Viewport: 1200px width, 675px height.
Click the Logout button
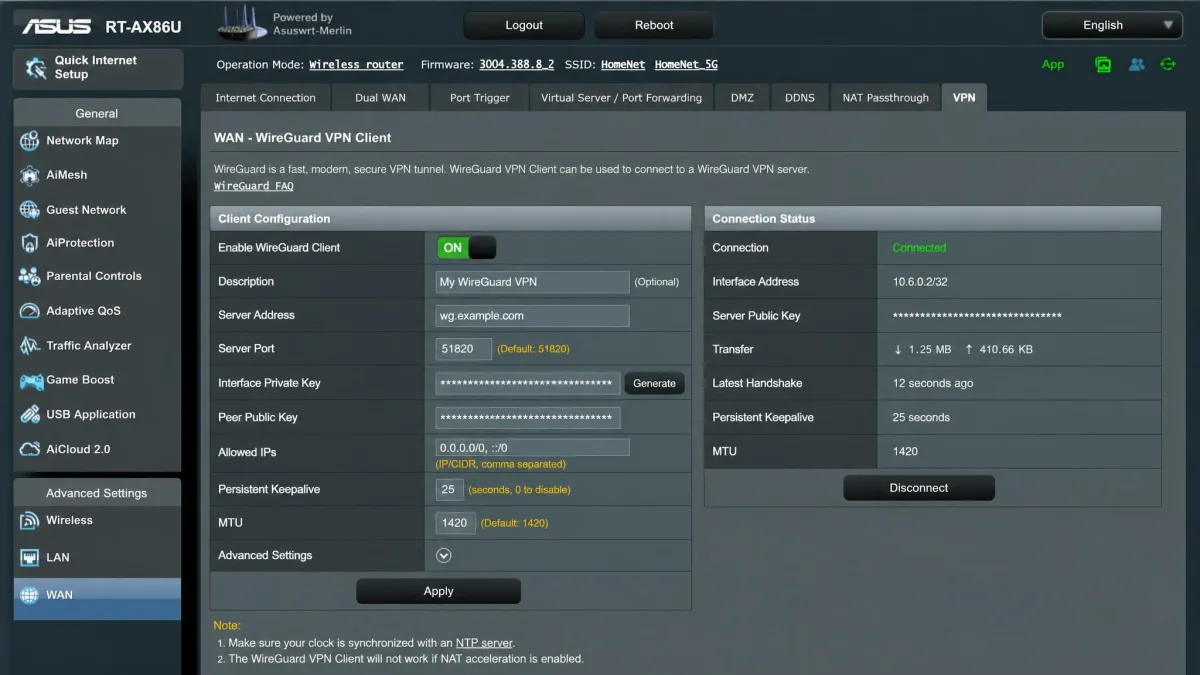tap(524, 25)
